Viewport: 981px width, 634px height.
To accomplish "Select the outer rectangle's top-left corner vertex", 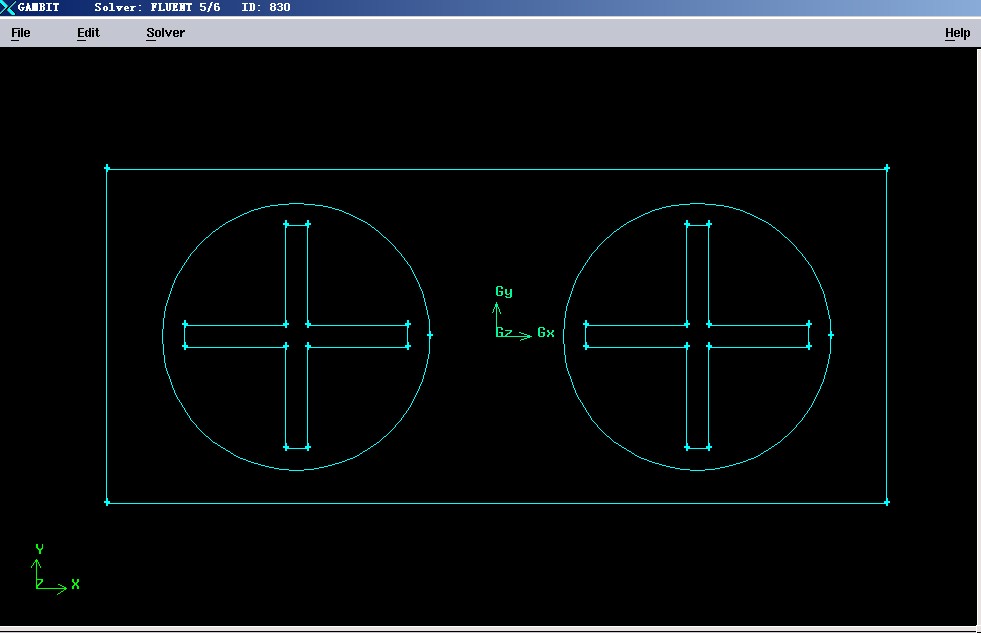I will pos(107,168).
